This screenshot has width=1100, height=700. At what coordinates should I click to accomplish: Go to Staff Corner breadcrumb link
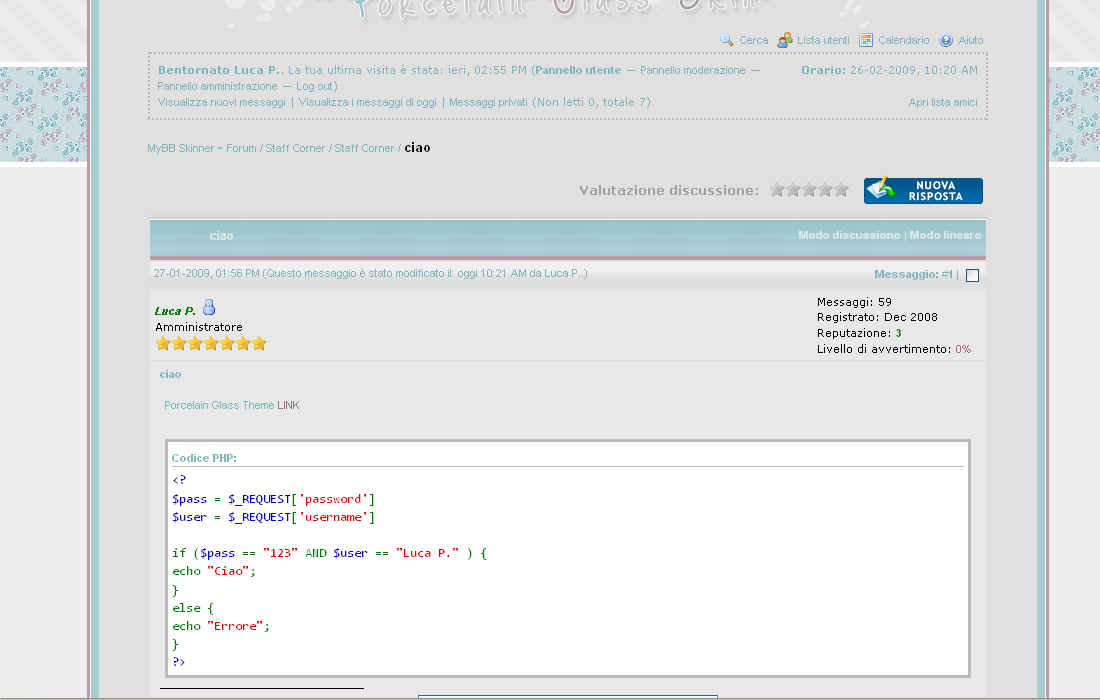295,148
